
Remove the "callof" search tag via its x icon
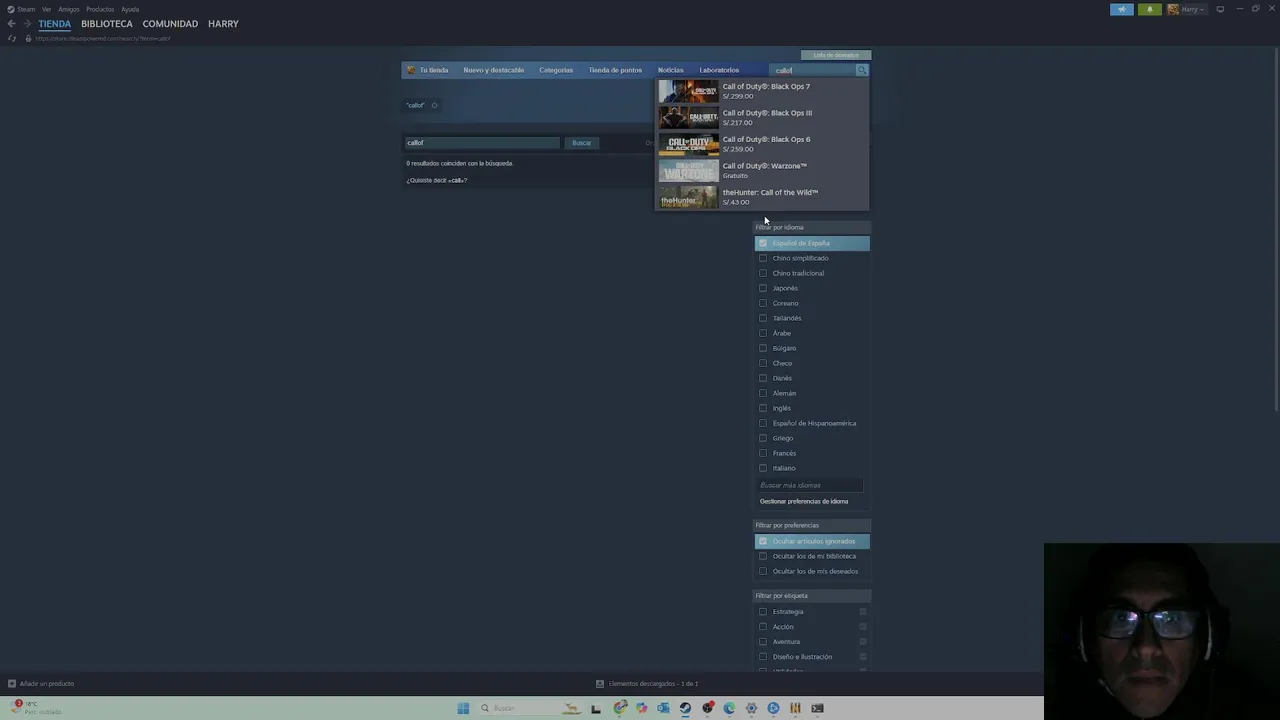tap(434, 105)
